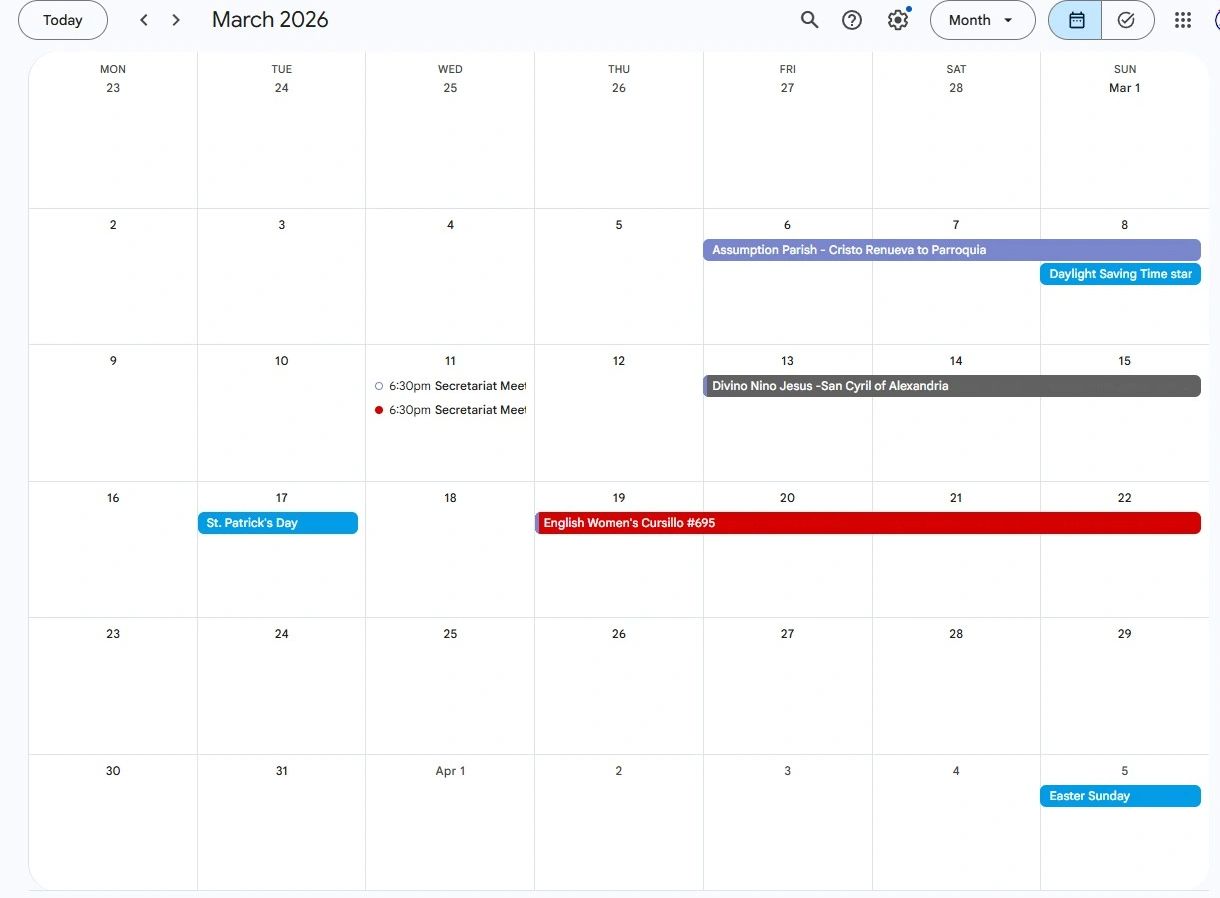Image resolution: width=1220 pixels, height=898 pixels.
Task: Go to the previous month
Action: (x=144, y=20)
